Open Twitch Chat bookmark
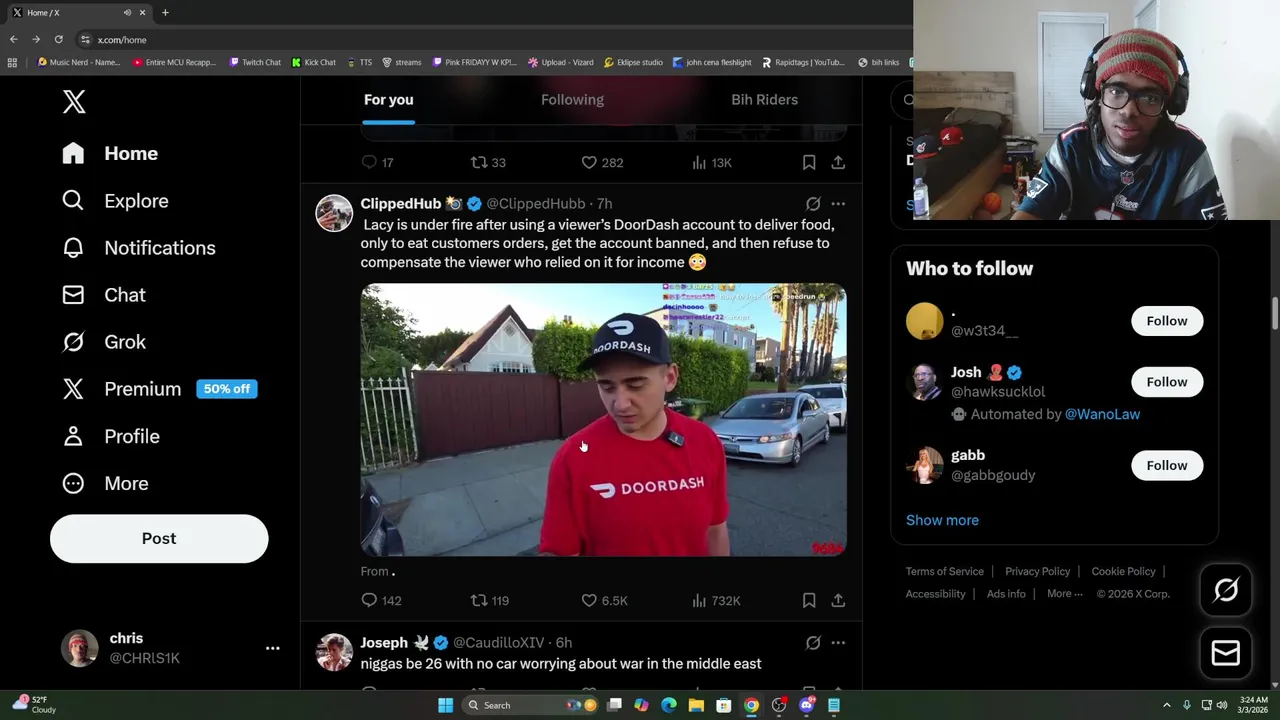The width and height of the screenshot is (1280, 720). (x=255, y=62)
